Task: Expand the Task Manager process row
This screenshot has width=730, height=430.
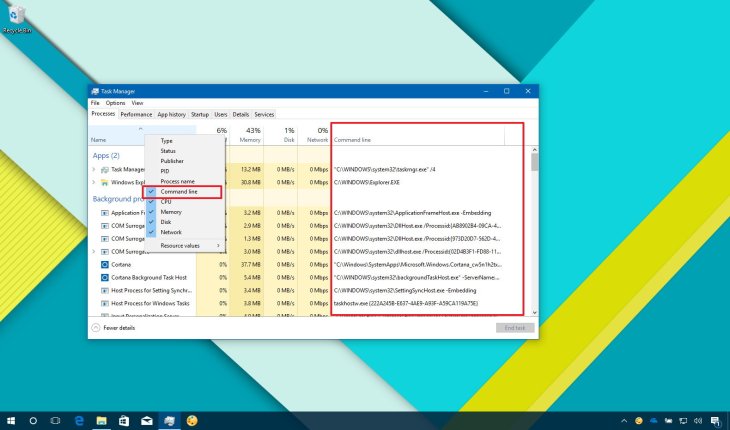Action: 94,169
